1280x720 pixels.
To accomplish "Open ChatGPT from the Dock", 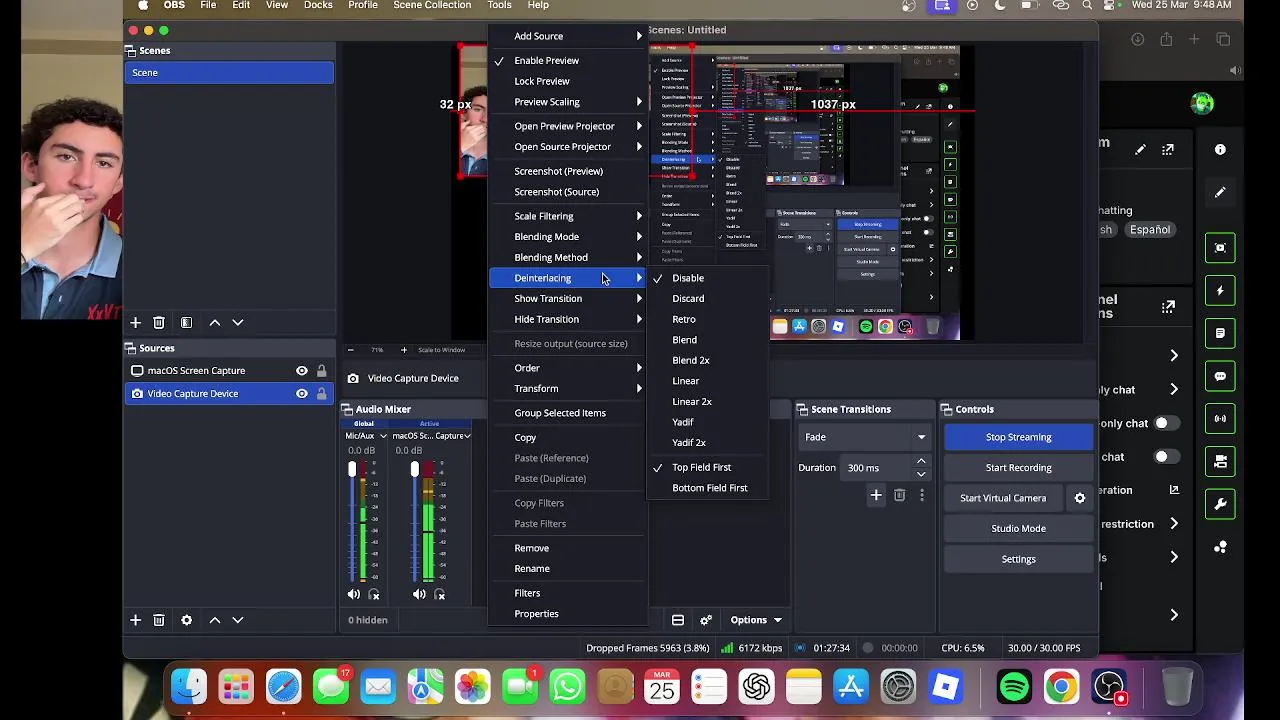I will point(756,687).
